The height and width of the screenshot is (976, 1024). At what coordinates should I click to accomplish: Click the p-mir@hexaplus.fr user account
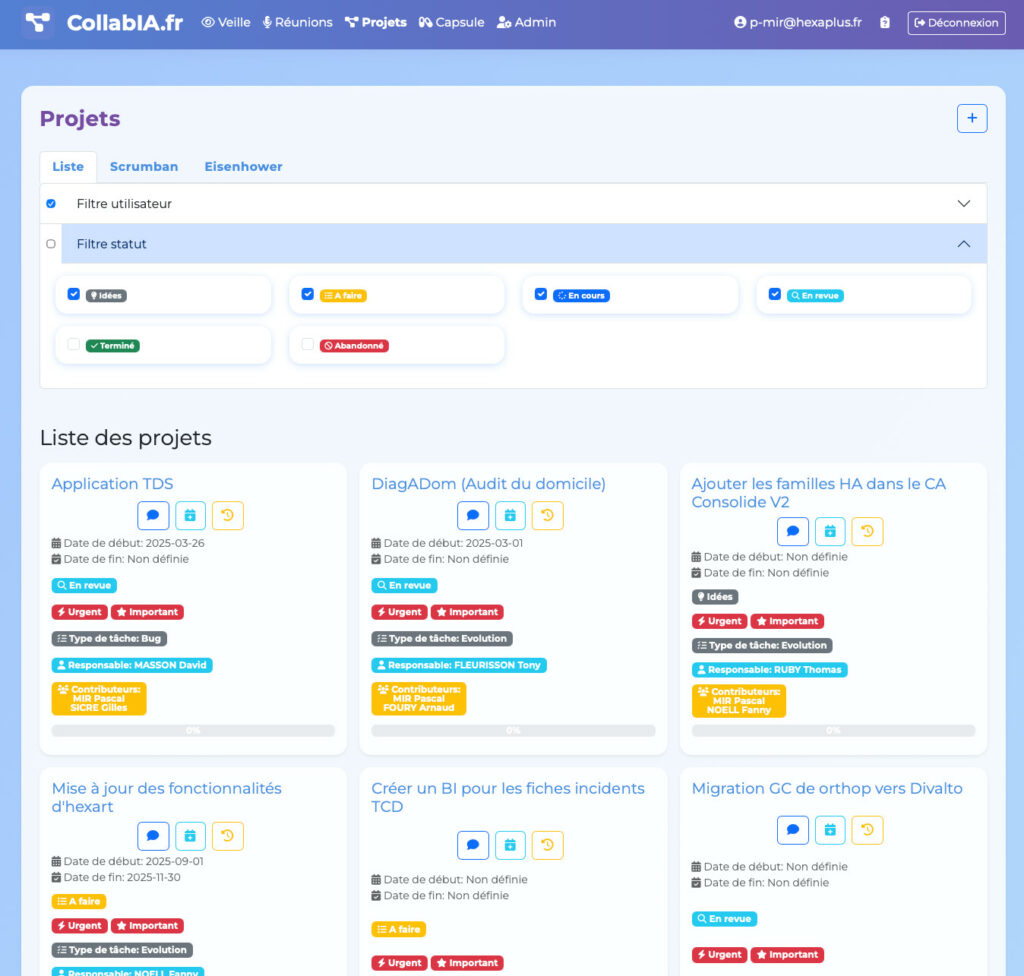tap(797, 22)
